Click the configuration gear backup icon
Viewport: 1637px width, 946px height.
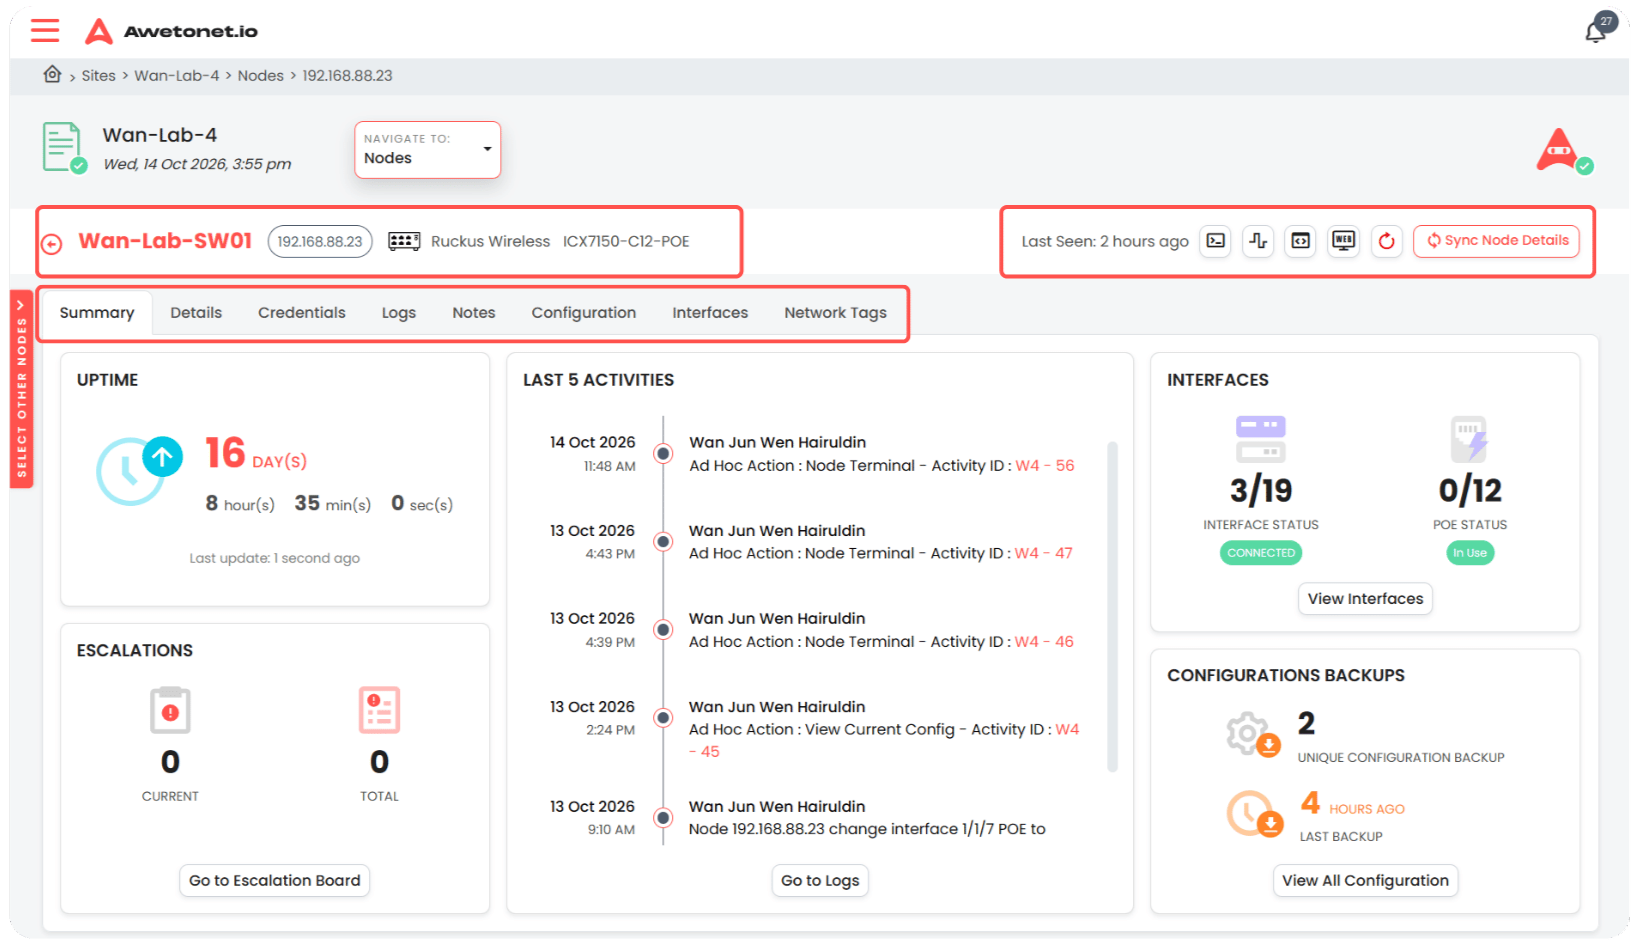1253,735
